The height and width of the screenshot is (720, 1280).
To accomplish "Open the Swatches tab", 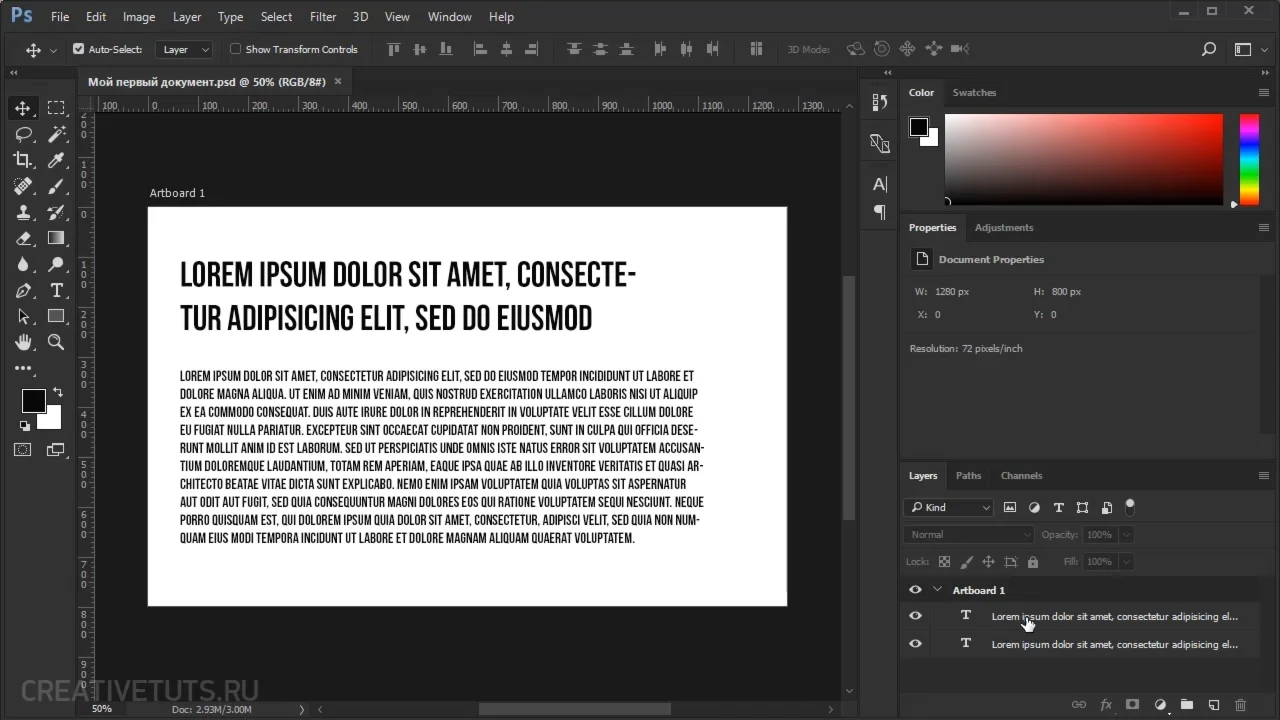I will [x=974, y=93].
